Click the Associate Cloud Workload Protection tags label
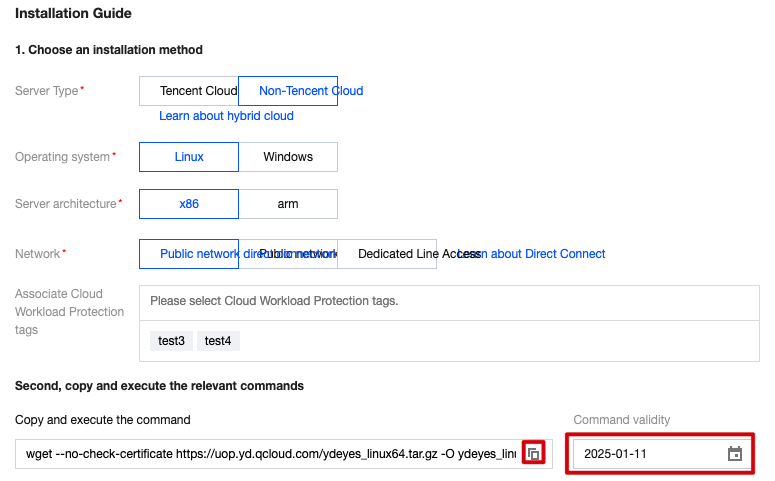775x481 pixels. 70,312
